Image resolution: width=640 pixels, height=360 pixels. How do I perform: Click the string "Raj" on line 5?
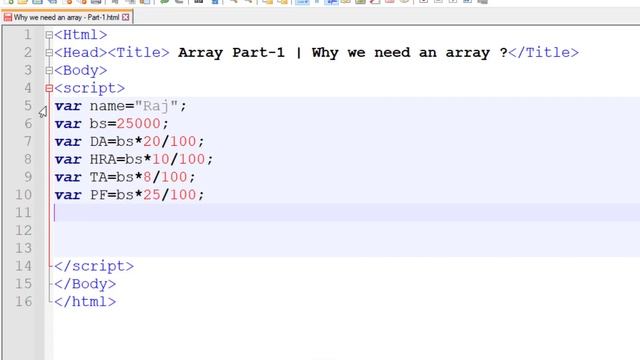(x=156, y=106)
